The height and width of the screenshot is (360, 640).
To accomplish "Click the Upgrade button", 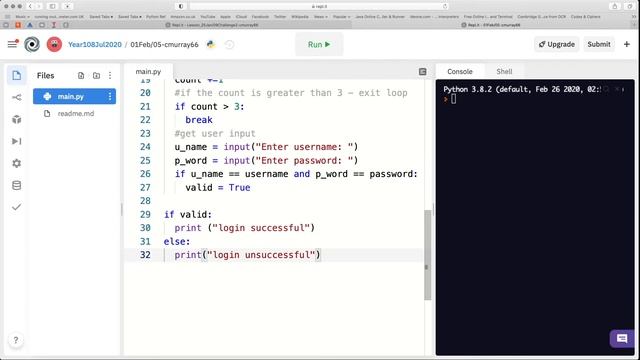I will click(x=556, y=44).
